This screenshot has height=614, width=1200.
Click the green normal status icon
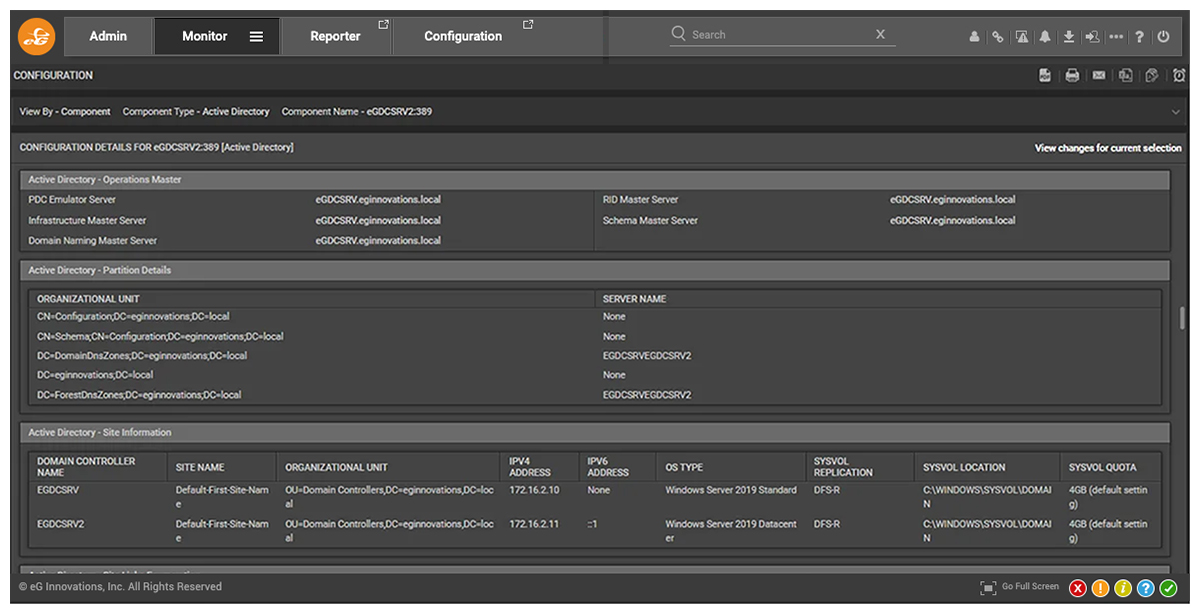(1169, 589)
